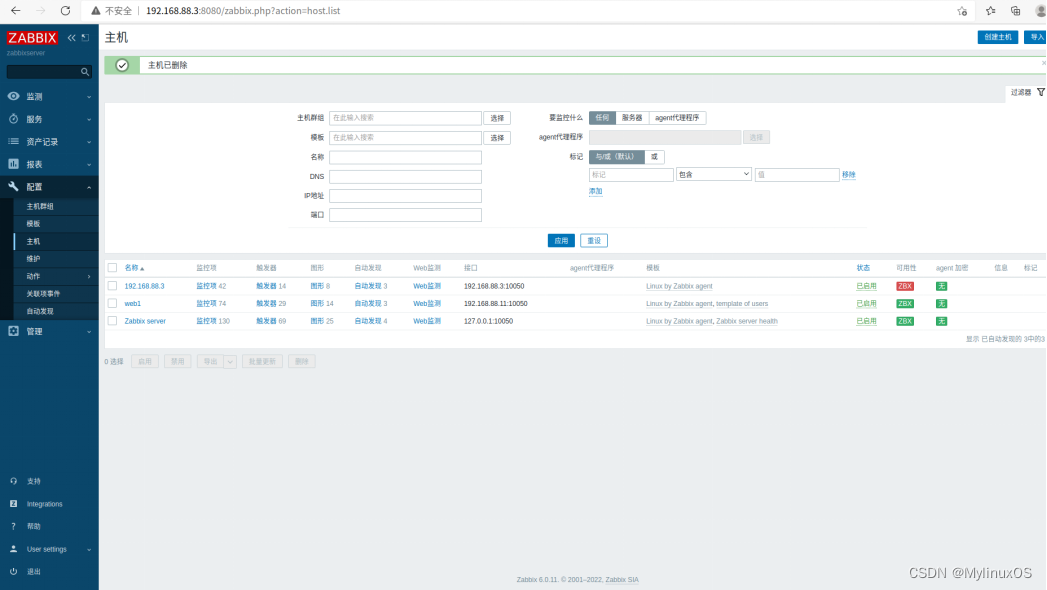Expand the 资产记录 menu section
This screenshot has width=1047, height=590.
[89, 142]
